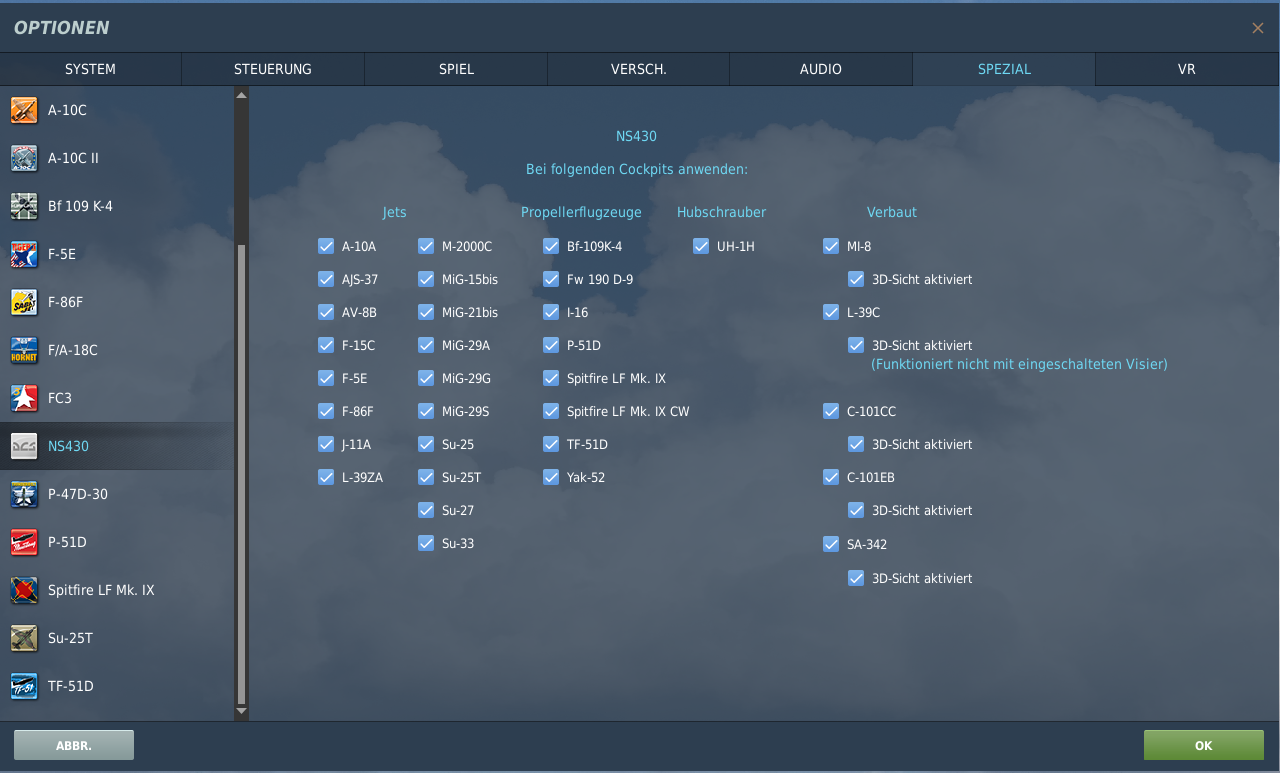Cancel with the ABBR. button
The height and width of the screenshot is (773, 1280).
pos(74,745)
